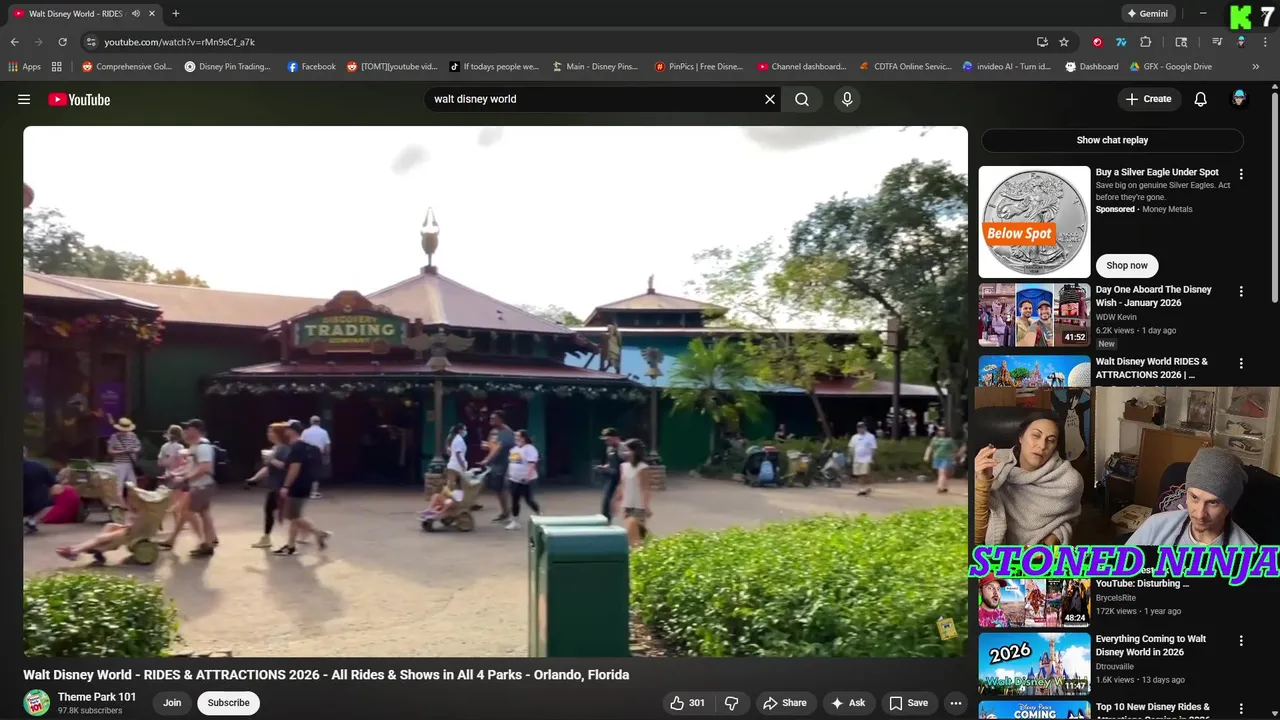Save the video to a playlist
The height and width of the screenshot is (720, 1280).
point(908,703)
